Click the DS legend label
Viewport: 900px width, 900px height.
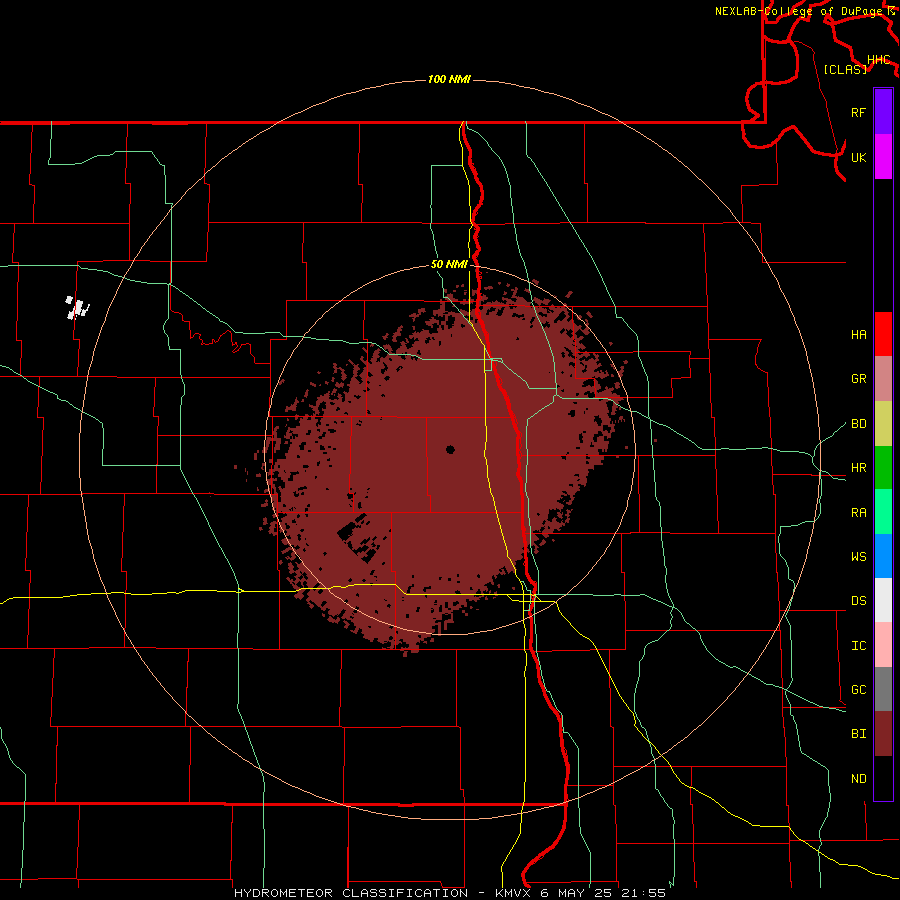point(858,601)
